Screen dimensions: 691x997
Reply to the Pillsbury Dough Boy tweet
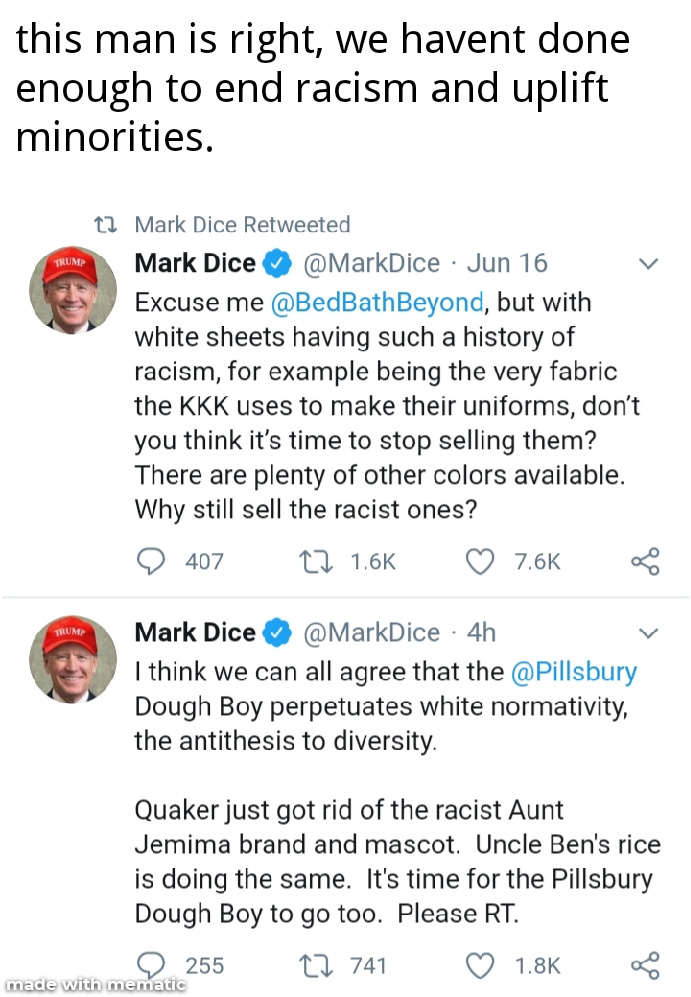(x=150, y=966)
